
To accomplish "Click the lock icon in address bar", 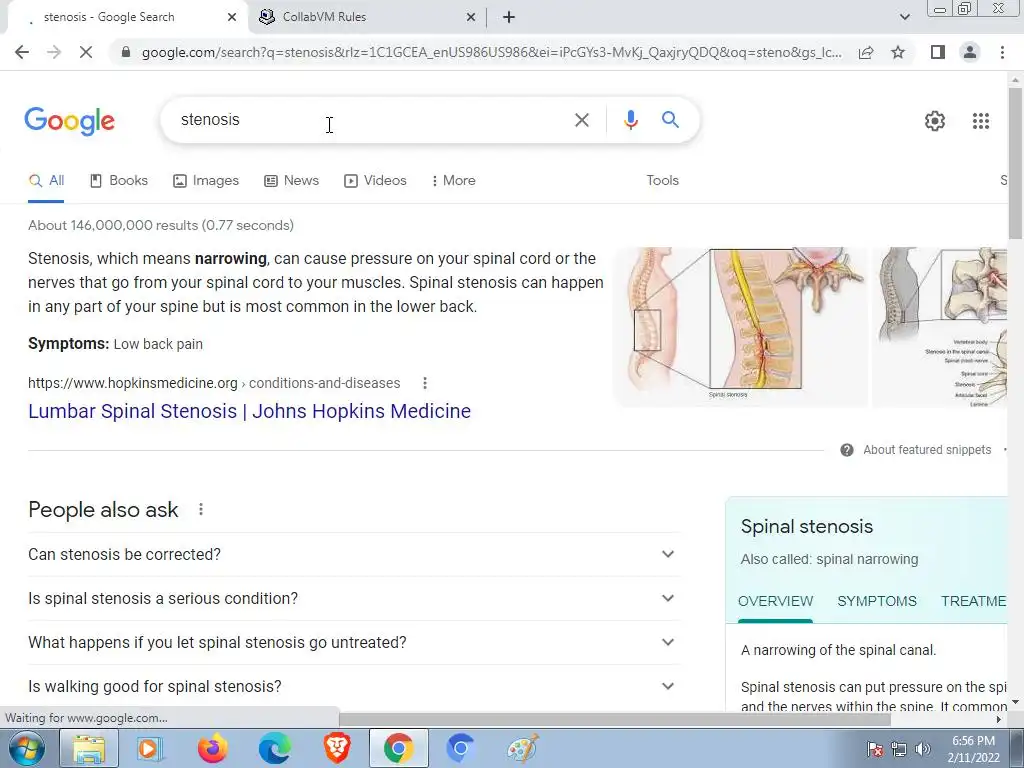I will (126, 52).
